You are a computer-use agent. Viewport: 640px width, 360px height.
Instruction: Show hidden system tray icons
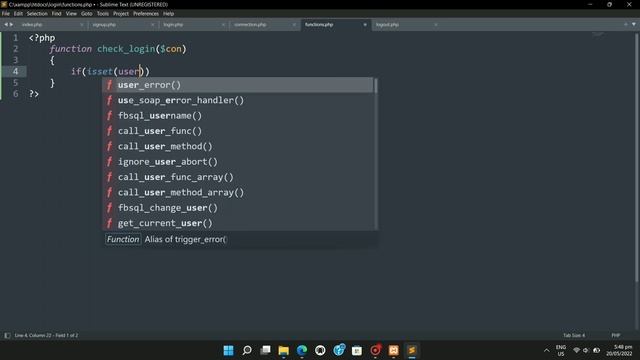547,350
